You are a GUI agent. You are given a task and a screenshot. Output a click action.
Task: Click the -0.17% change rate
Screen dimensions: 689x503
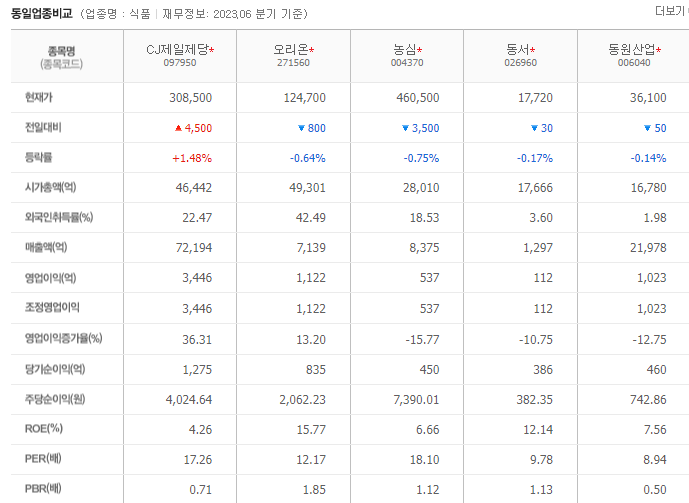[535, 158]
